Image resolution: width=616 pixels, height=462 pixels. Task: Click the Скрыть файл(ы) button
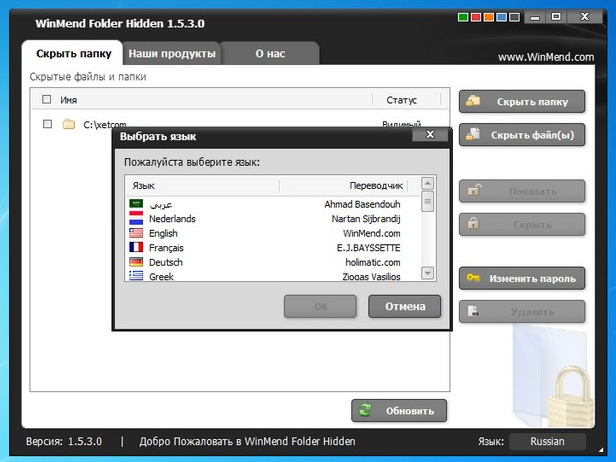pyautogui.click(x=522, y=135)
